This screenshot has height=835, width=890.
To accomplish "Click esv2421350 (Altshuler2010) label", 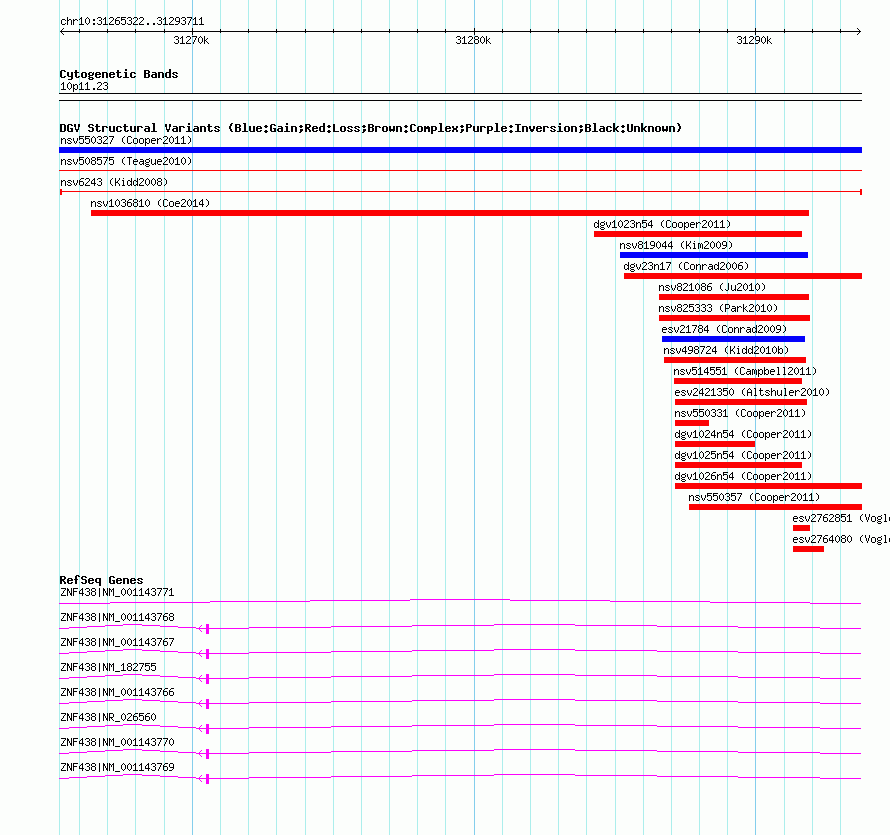I will (x=752, y=392).
